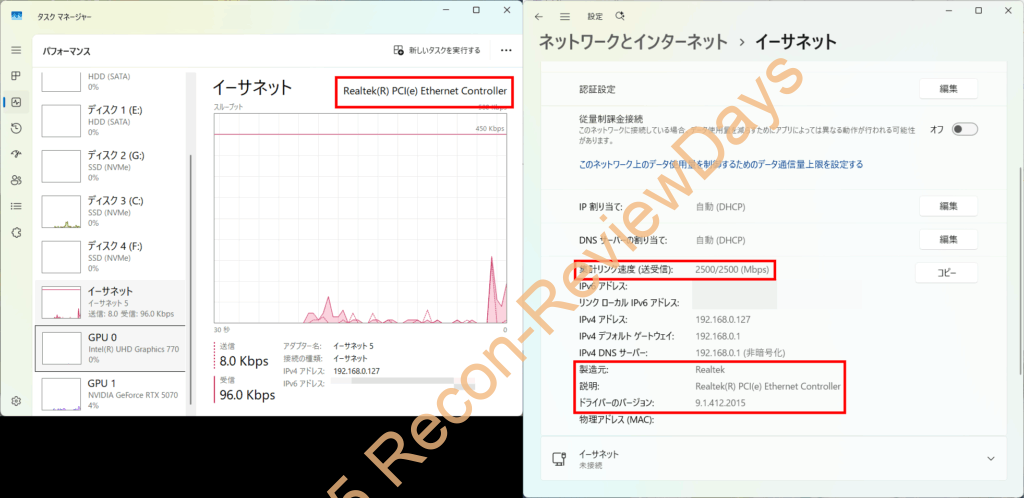1024x498 pixels.
Task: Click コピー button for network properties
Action: click(946, 273)
